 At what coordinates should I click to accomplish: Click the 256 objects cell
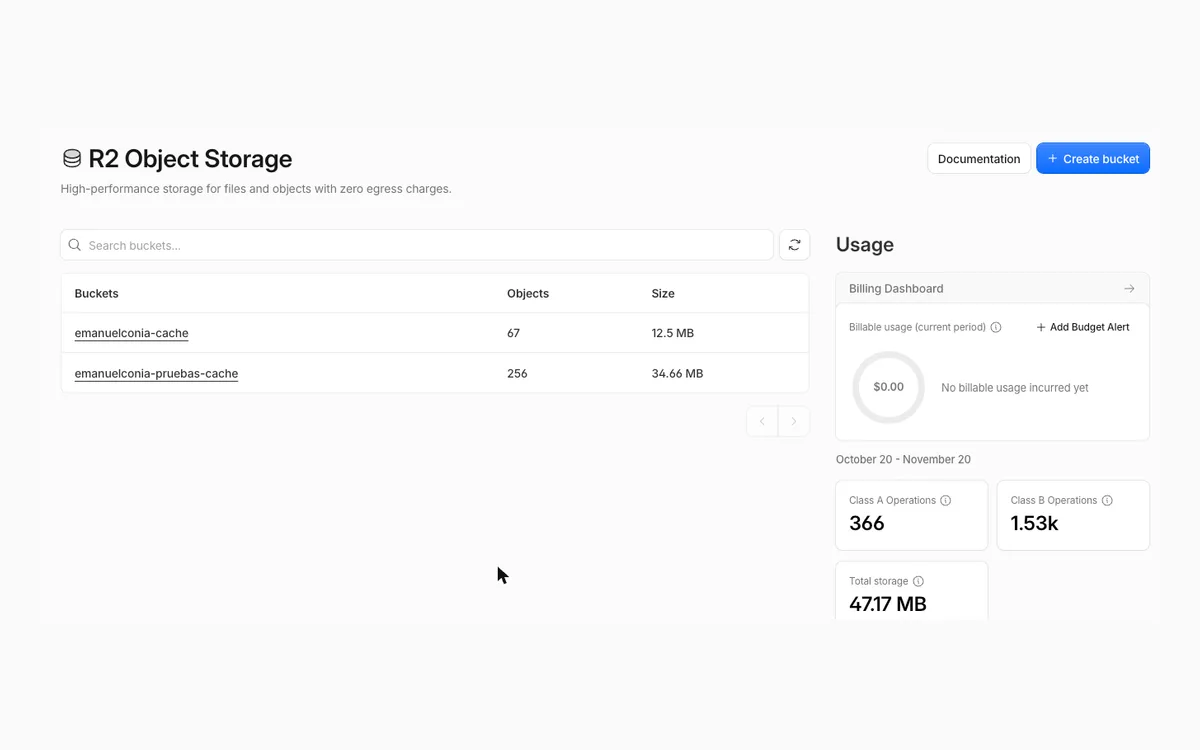coord(517,374)
